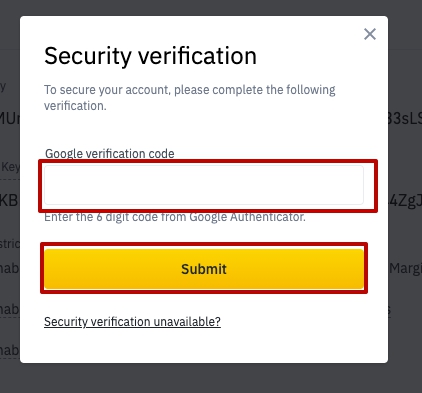This screenshot has height=393, width=422.
Task: Follow the underlined unavailable verification link
Action: point(132,322)
